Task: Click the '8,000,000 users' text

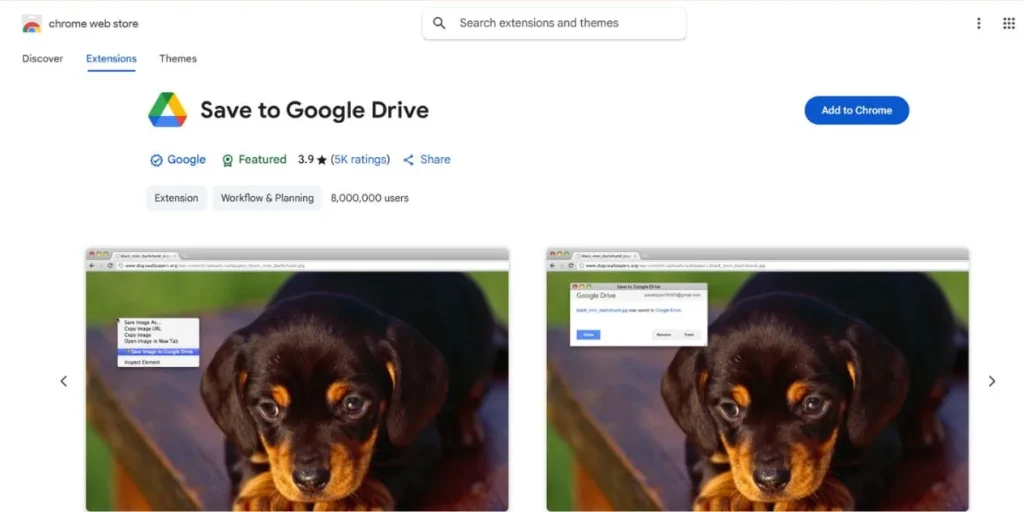Action: coord(370,198)
